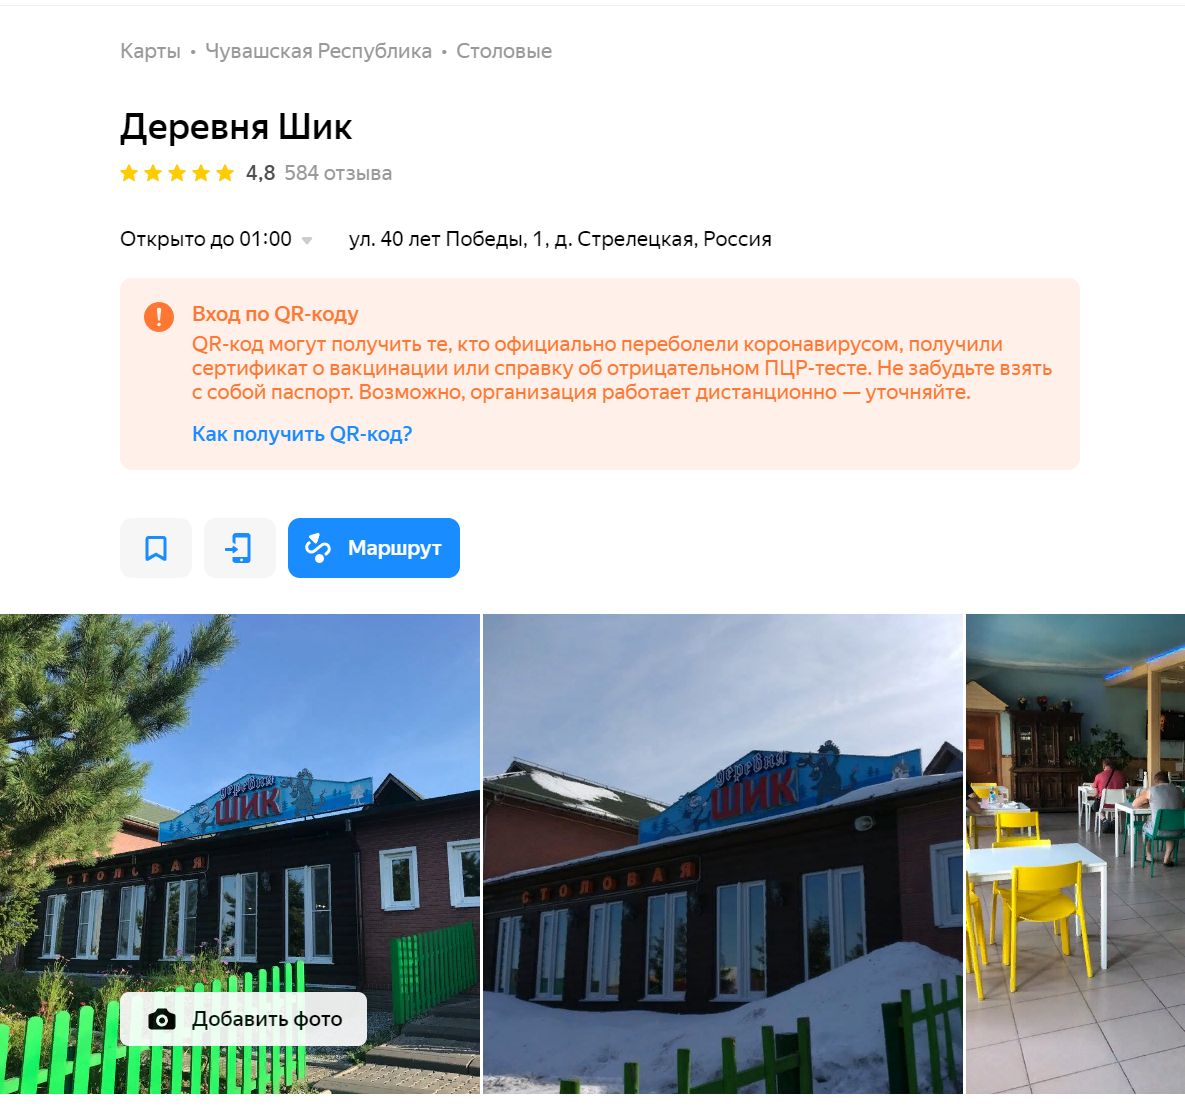The width and height of the screenshot is (1185, 1106).
Task: Open Чувашская Республика breadcrumb
Action: tap(318, 51)
